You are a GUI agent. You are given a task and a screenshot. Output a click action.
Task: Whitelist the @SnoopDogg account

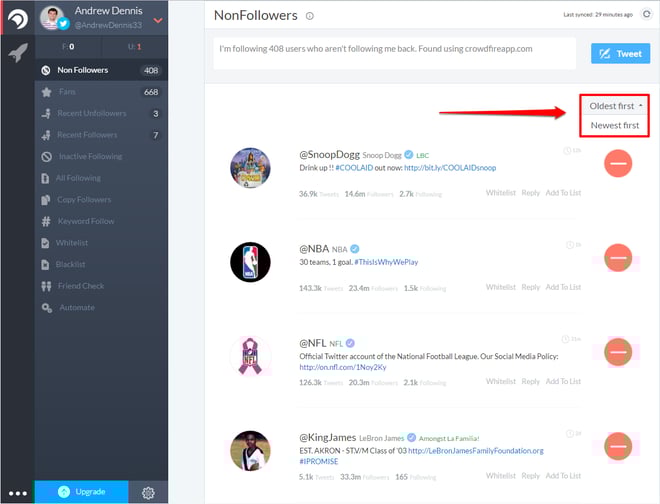pos(500,193)
